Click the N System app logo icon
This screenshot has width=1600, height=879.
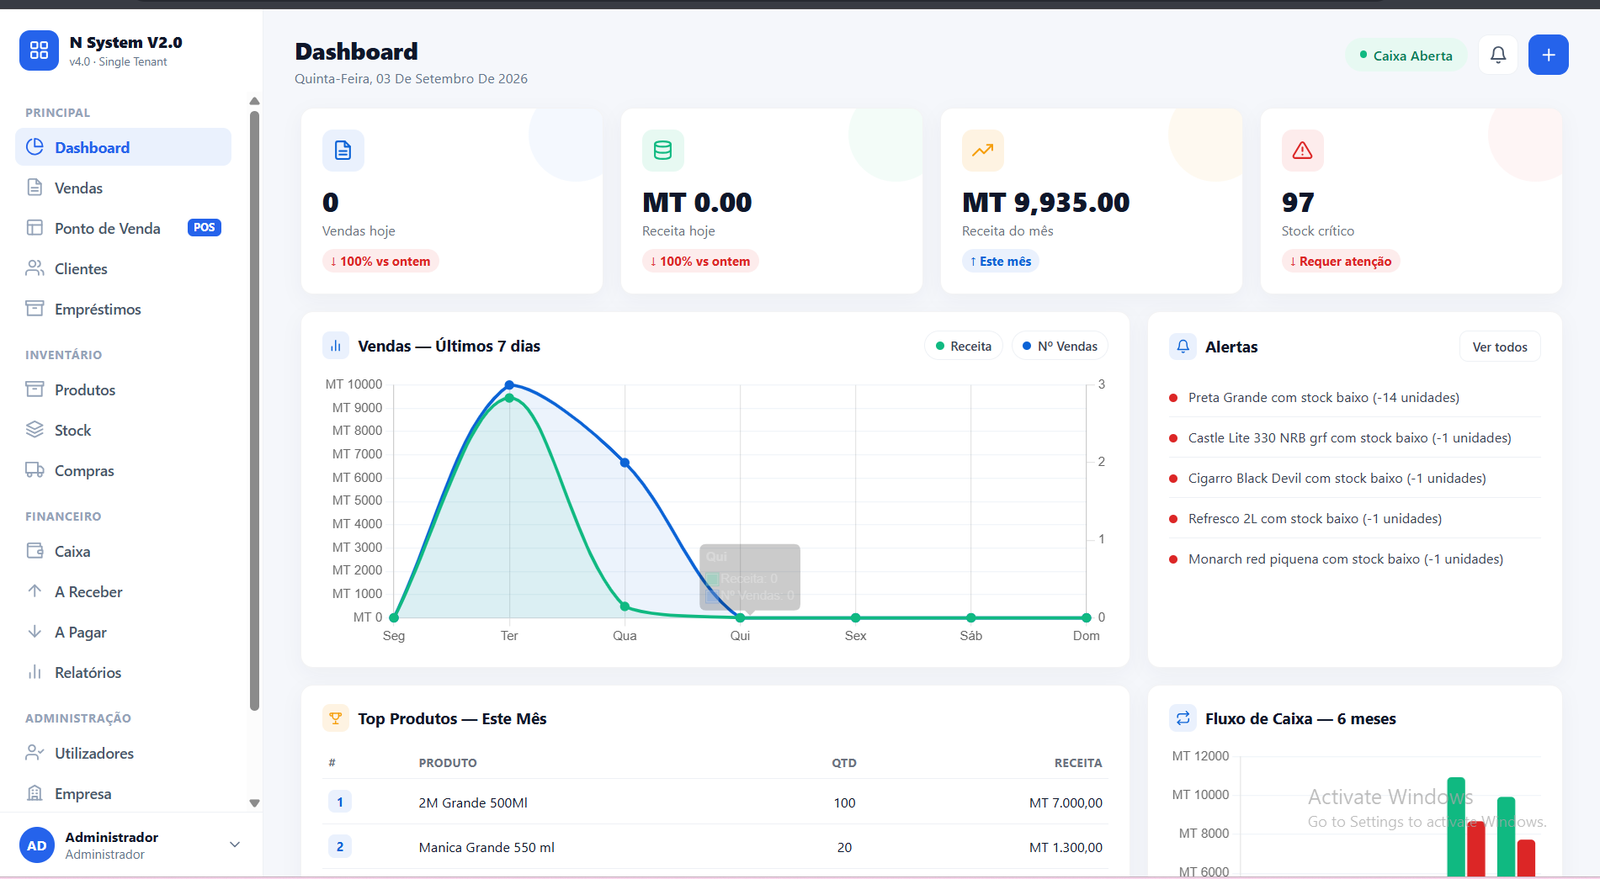[x=39, y=50]
